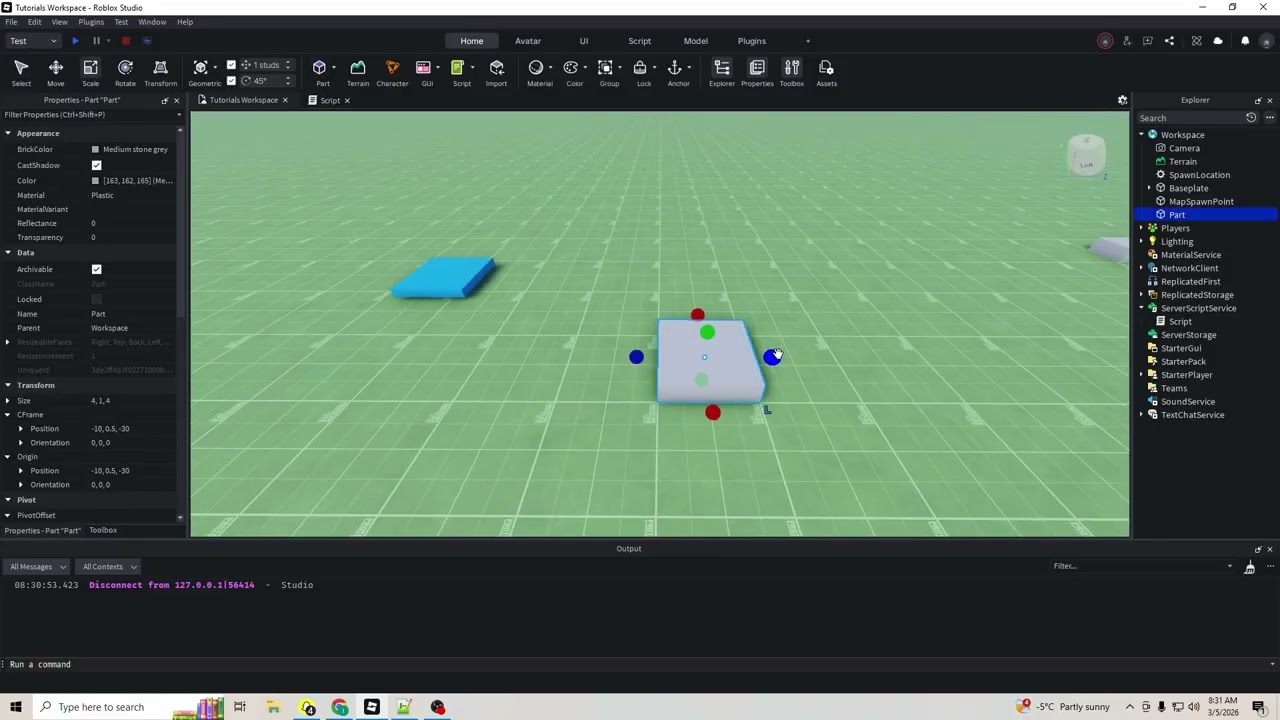Choose the Rotate tool
The height and width of the screenshot is (720, 1280).
pos(125,73)
